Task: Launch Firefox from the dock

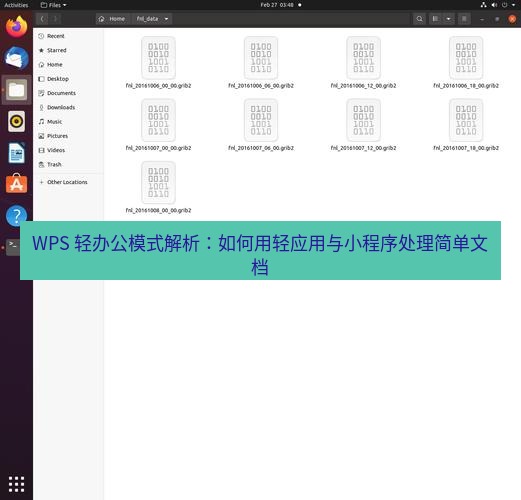Action: (16, 27)
